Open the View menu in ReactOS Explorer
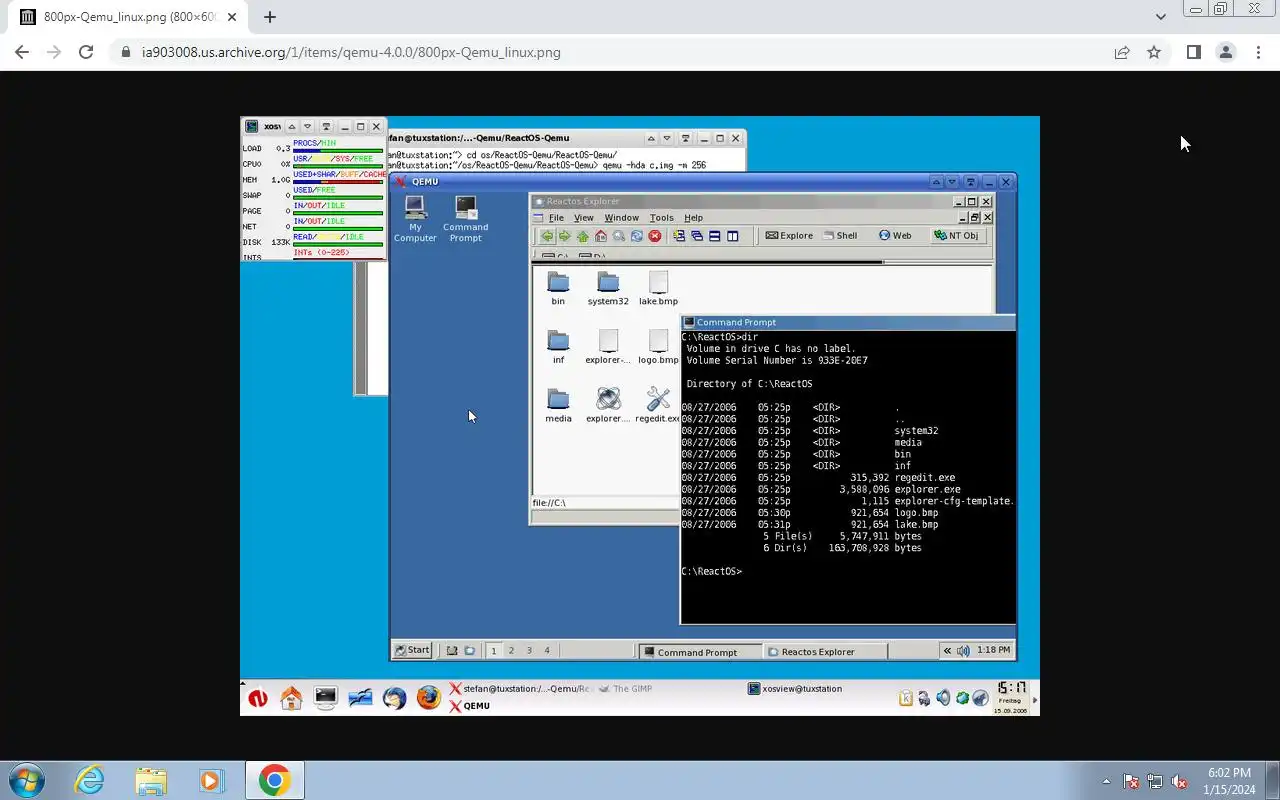 pyautogui.click(x=584, y=217)
